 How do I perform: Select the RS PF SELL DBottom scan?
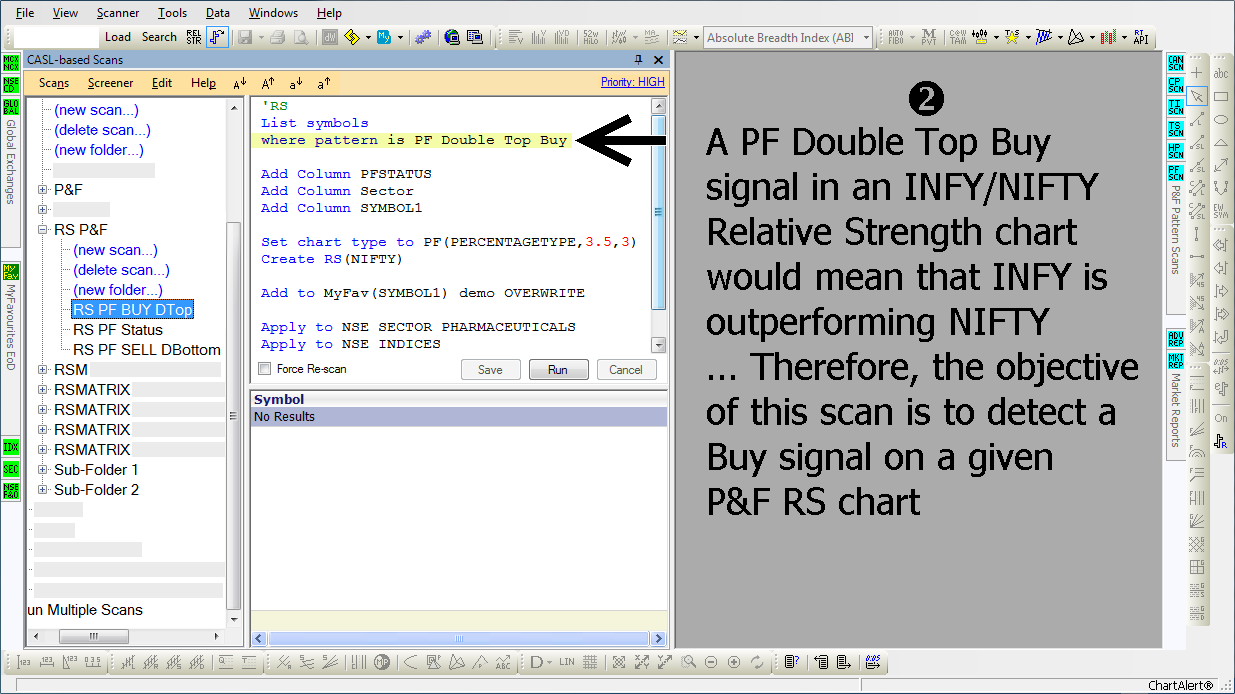coord(147,349)
